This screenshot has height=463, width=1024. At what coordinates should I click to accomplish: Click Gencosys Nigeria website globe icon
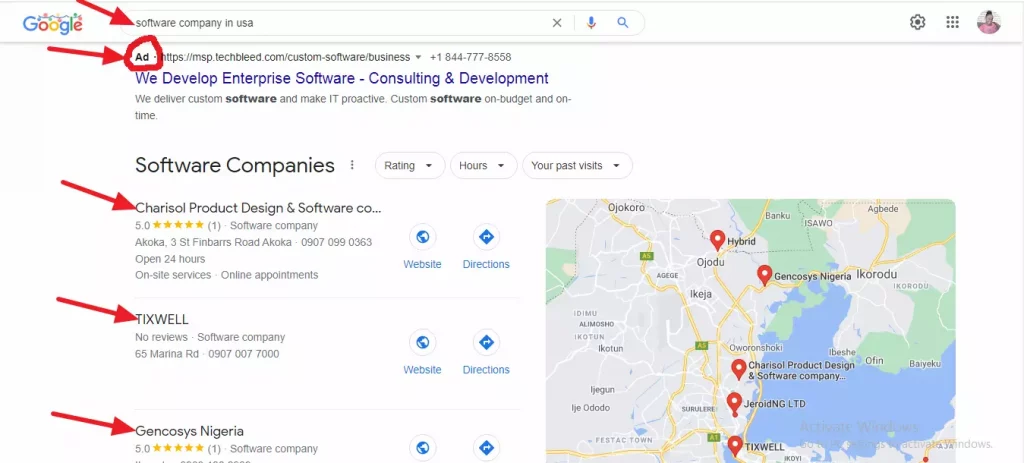423,448
